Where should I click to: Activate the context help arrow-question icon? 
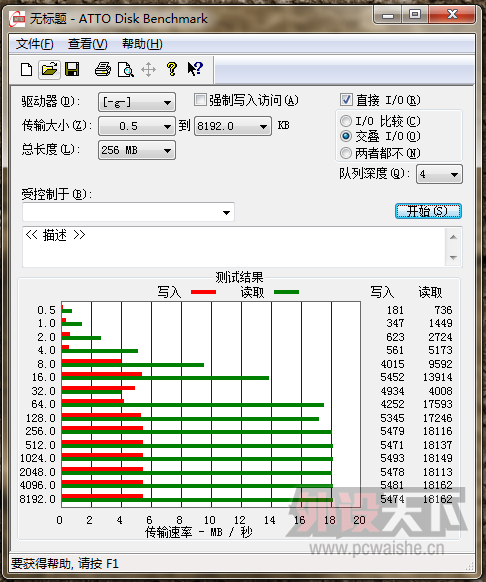coord(195,69)
